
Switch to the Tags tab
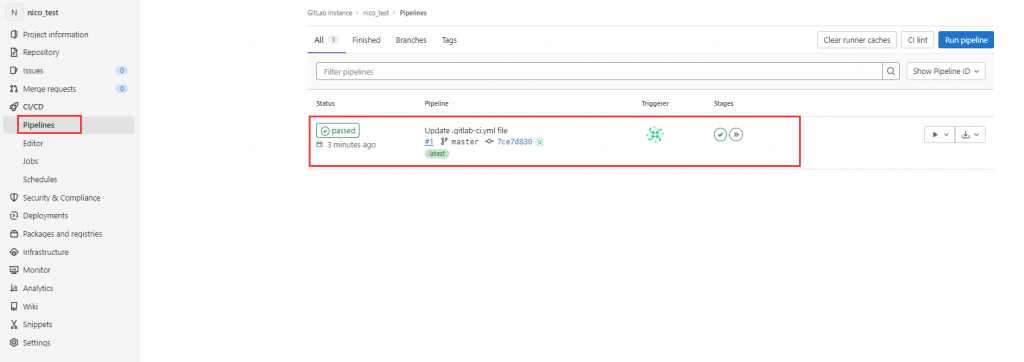[449, 40]
